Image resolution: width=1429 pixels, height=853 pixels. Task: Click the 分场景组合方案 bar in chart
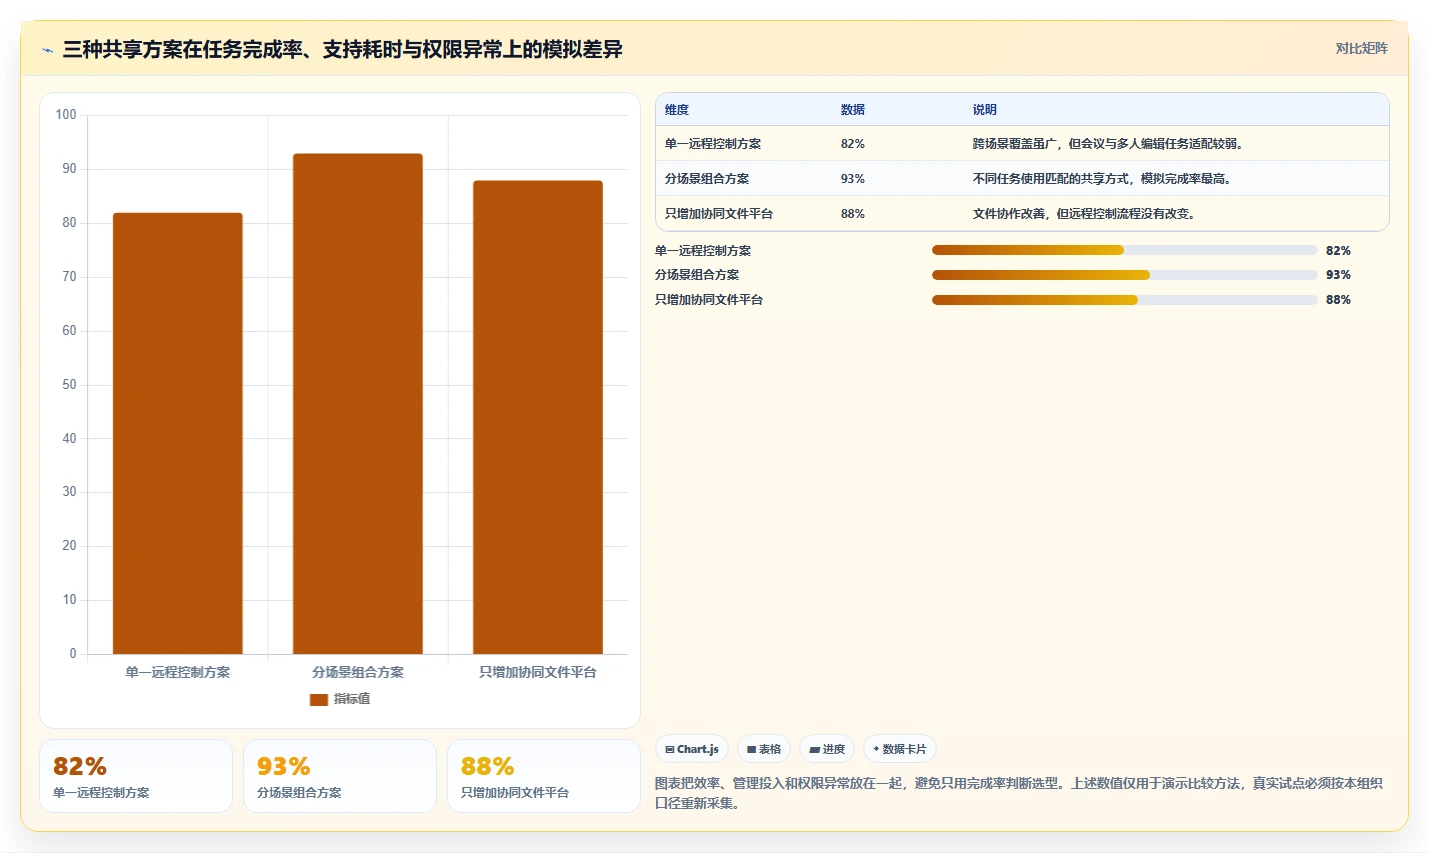358,404
